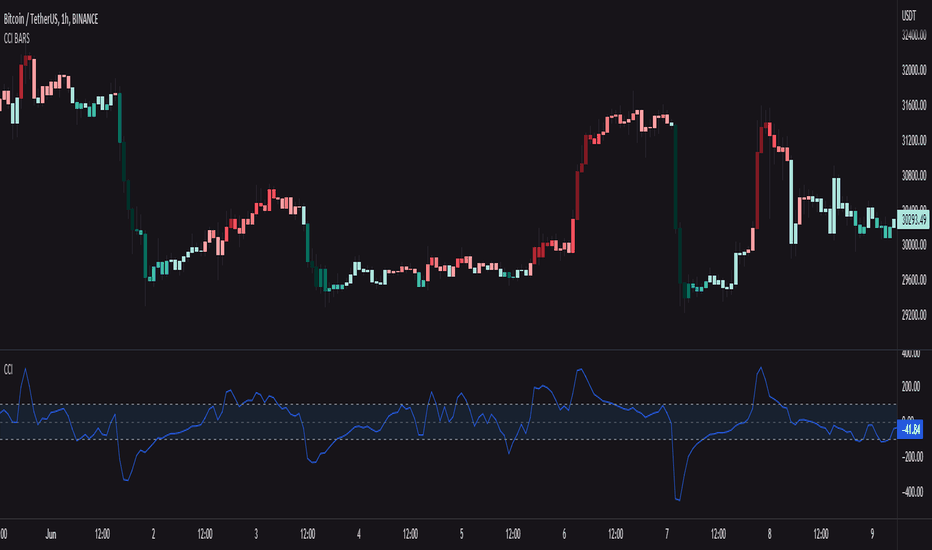Click the 32000.00 price axis label
Screen dimensions: 932x550
pyautogui.click(x=914, y=70)
